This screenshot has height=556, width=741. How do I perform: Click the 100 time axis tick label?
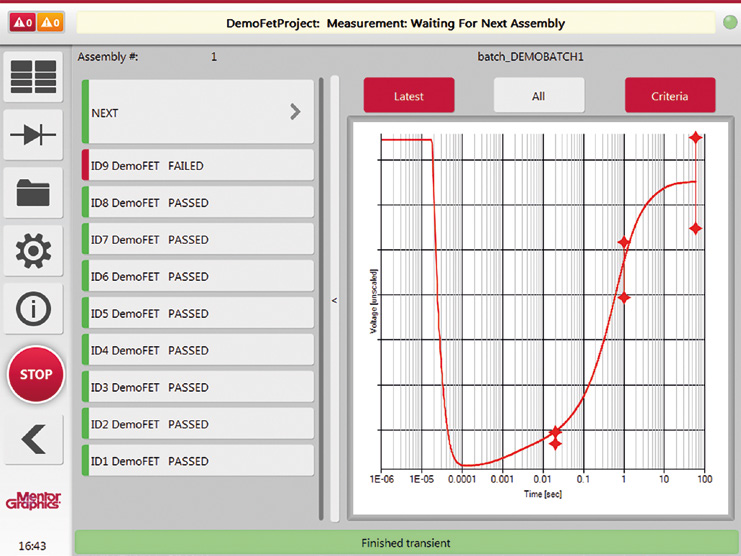(x=705, y=479)
